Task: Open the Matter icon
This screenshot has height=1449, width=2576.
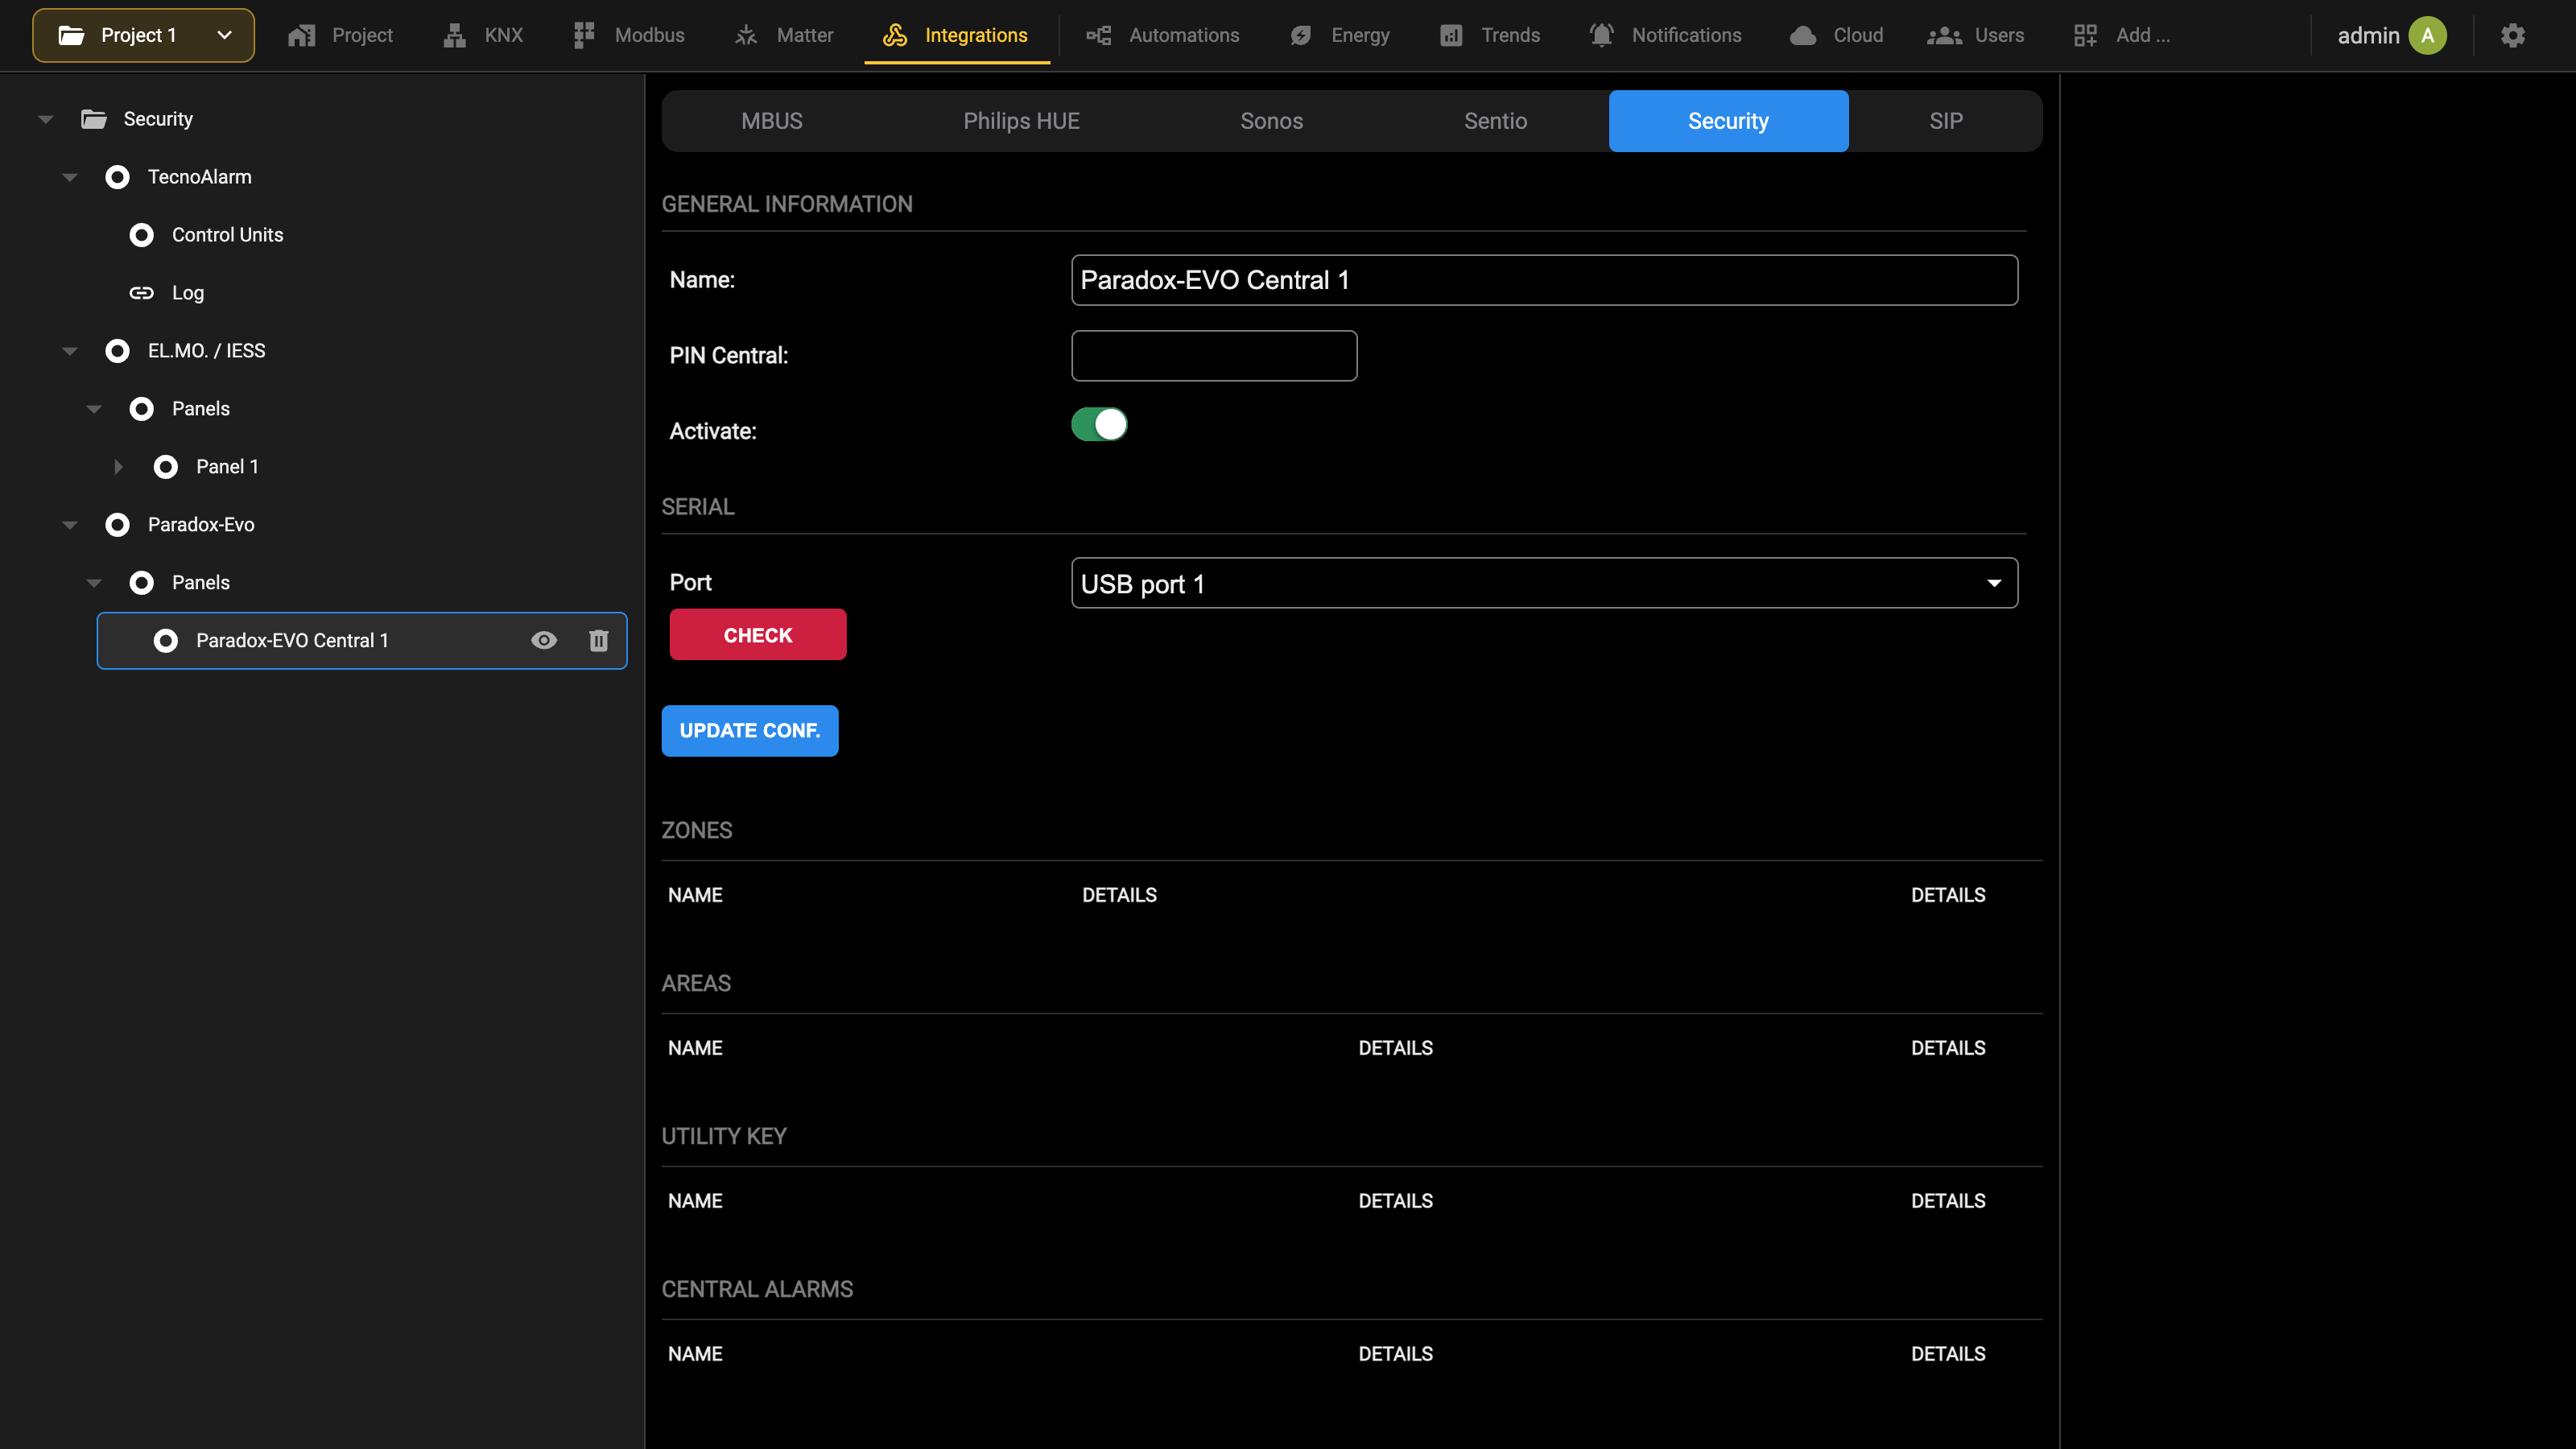Action: coord(746,36)
